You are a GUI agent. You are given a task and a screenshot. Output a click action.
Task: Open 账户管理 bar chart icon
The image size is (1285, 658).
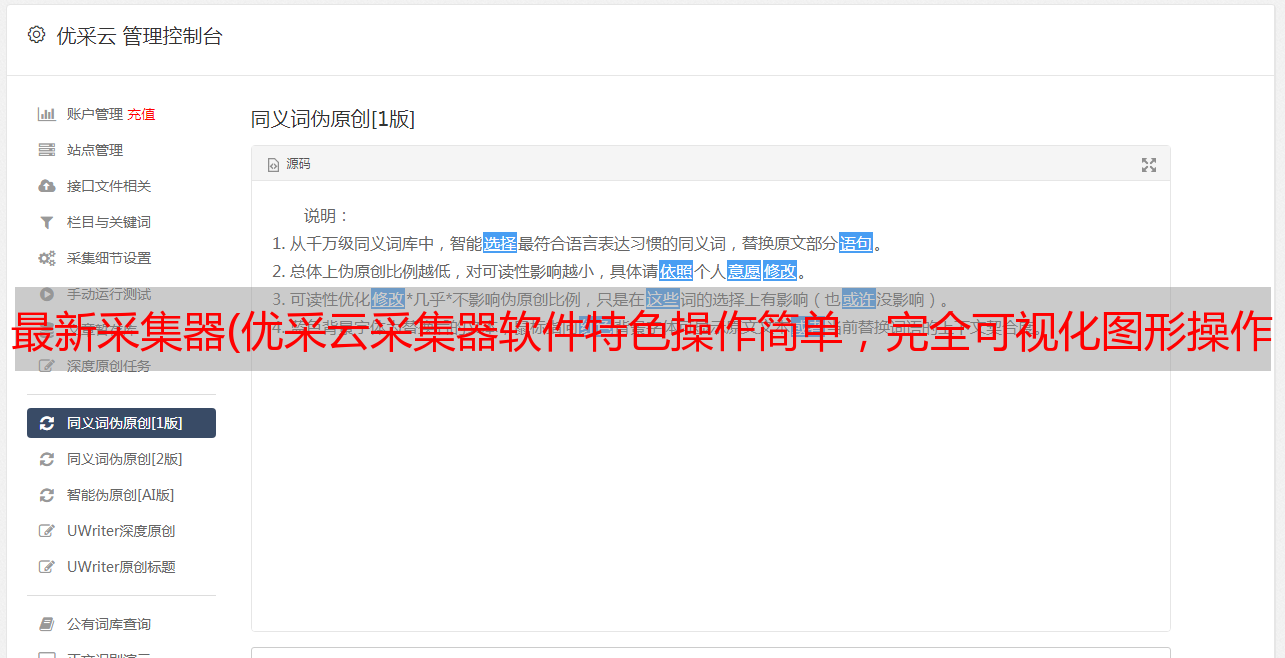pos(46,114)
